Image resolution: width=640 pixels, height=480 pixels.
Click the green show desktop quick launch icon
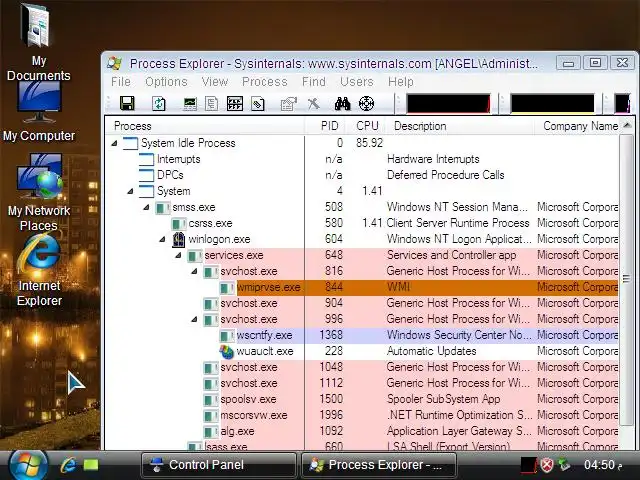(91, 465)
